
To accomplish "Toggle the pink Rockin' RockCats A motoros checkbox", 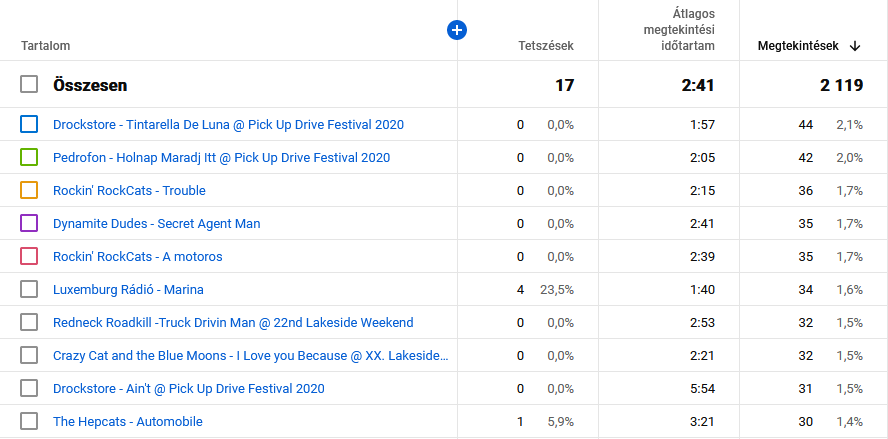I will (29, 256).
